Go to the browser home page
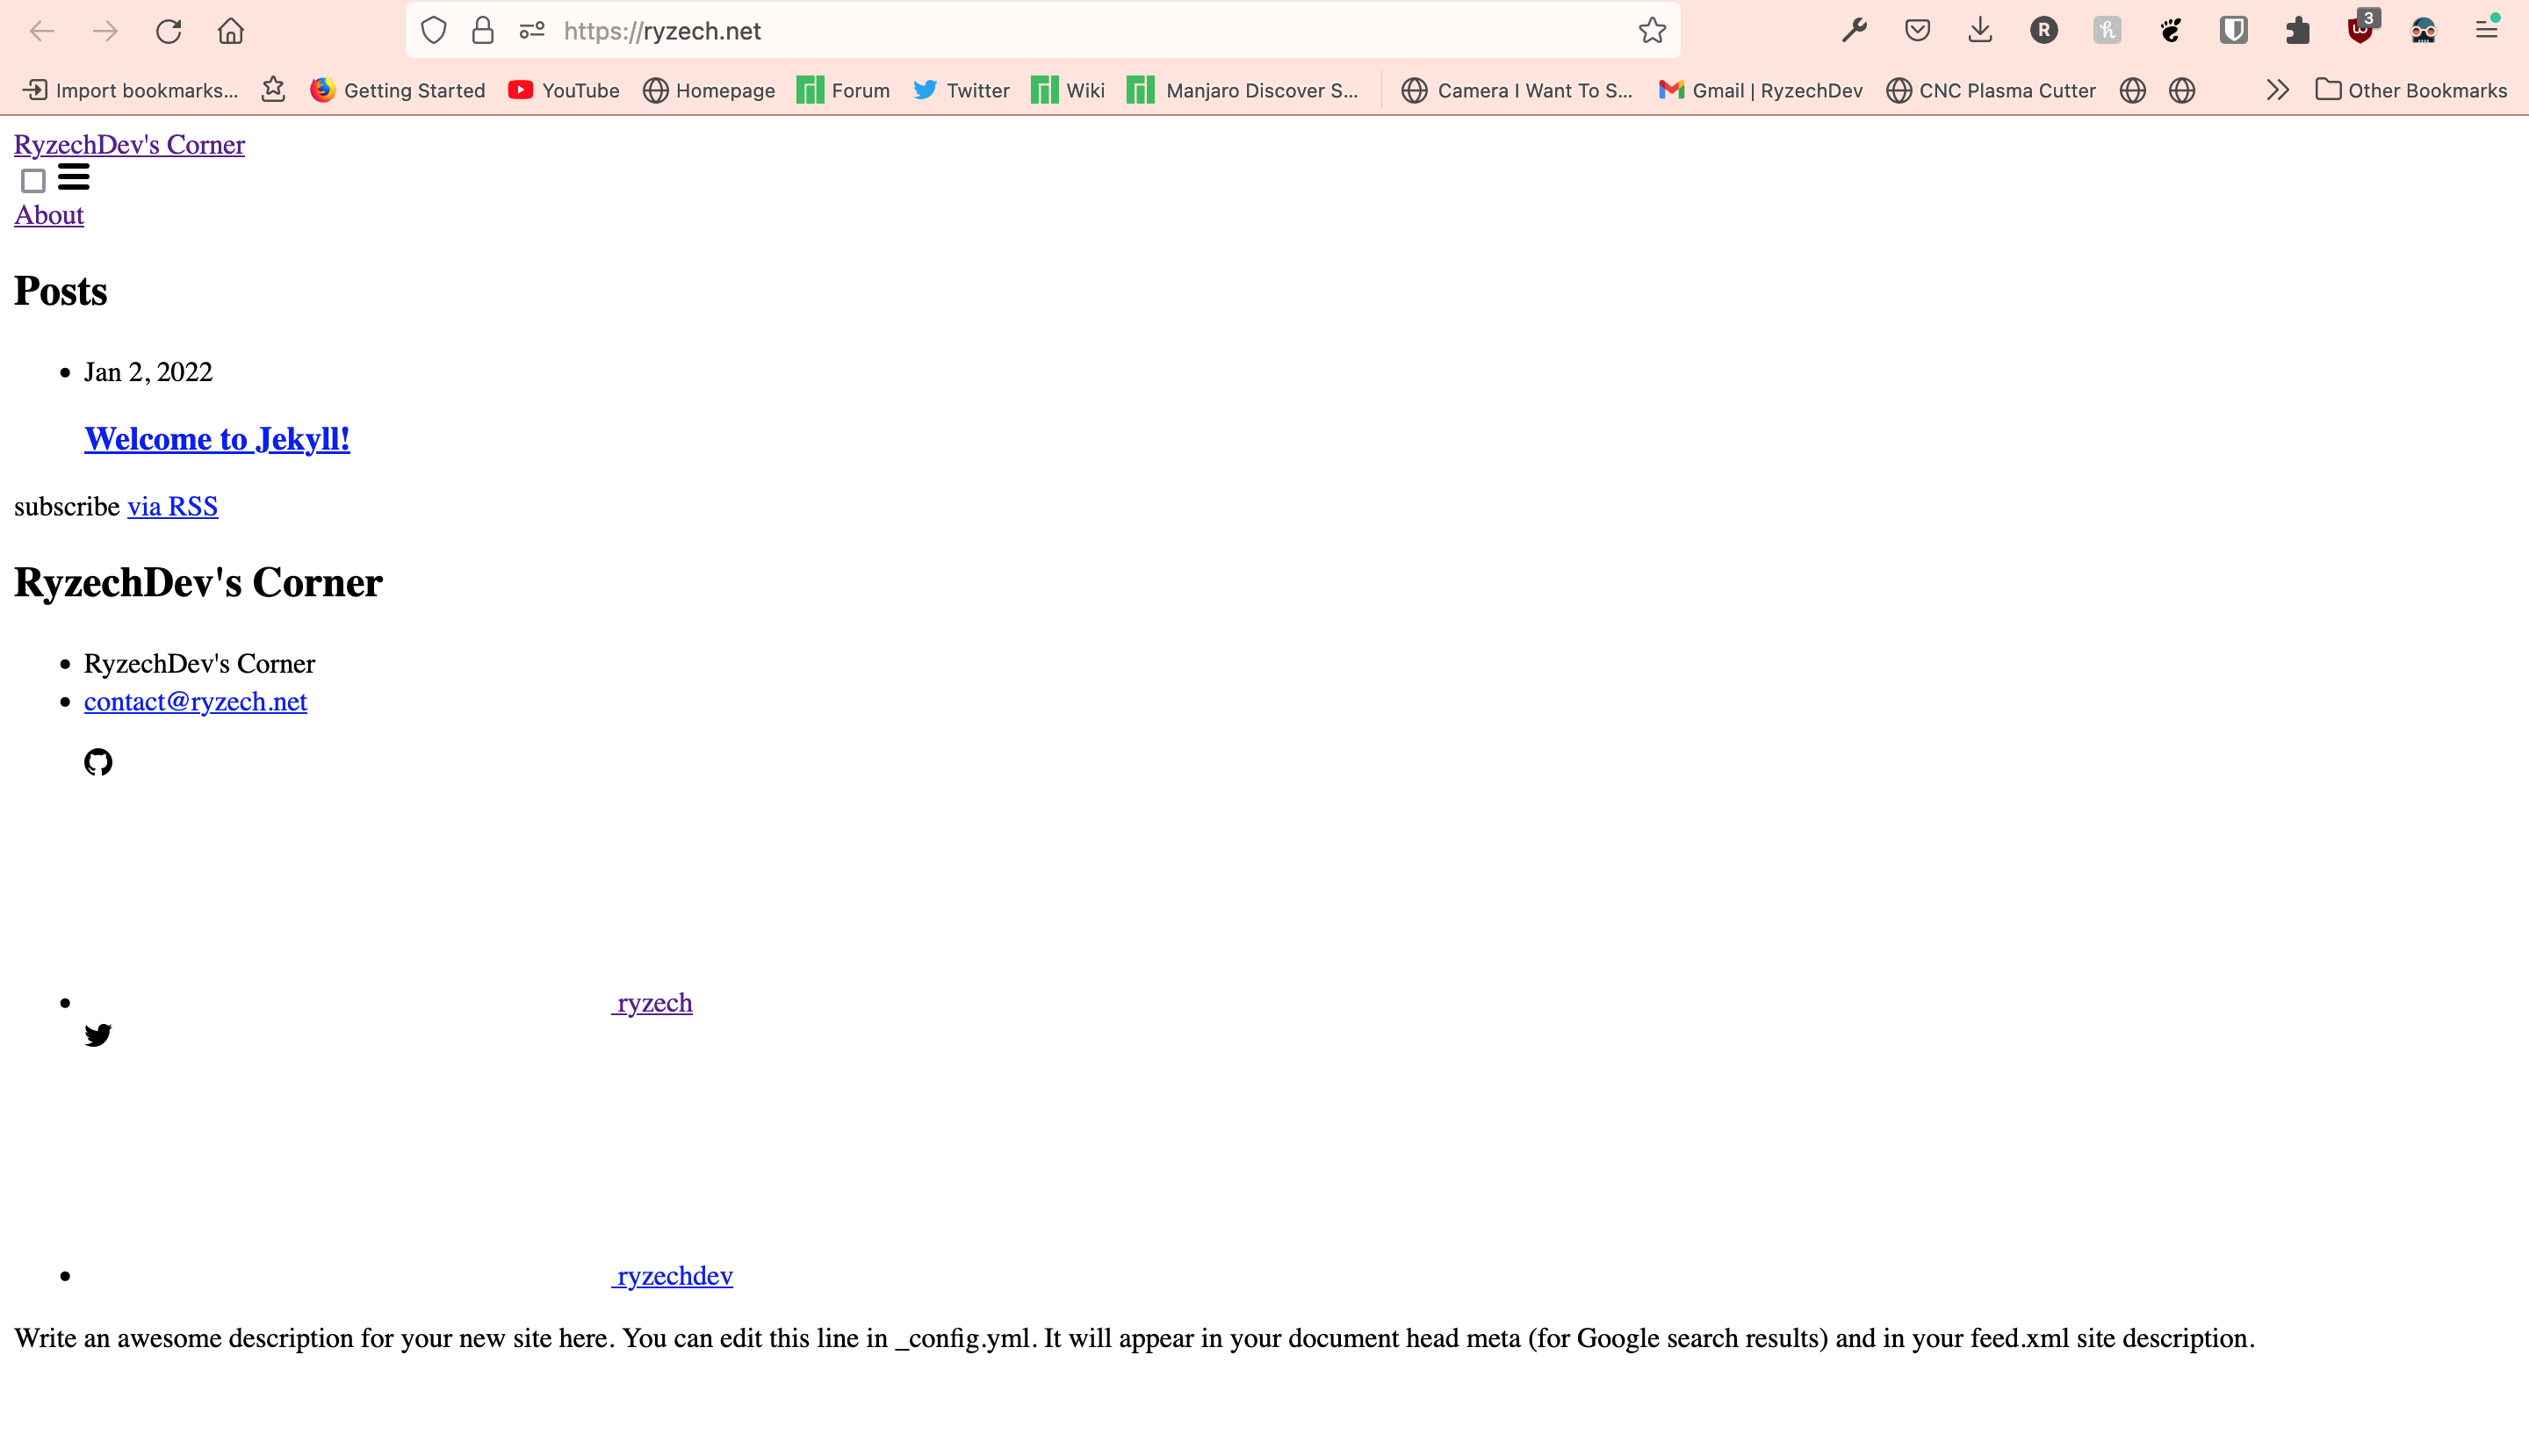The height and width of the screenshot is (1456, 2529). pos(230,30)
